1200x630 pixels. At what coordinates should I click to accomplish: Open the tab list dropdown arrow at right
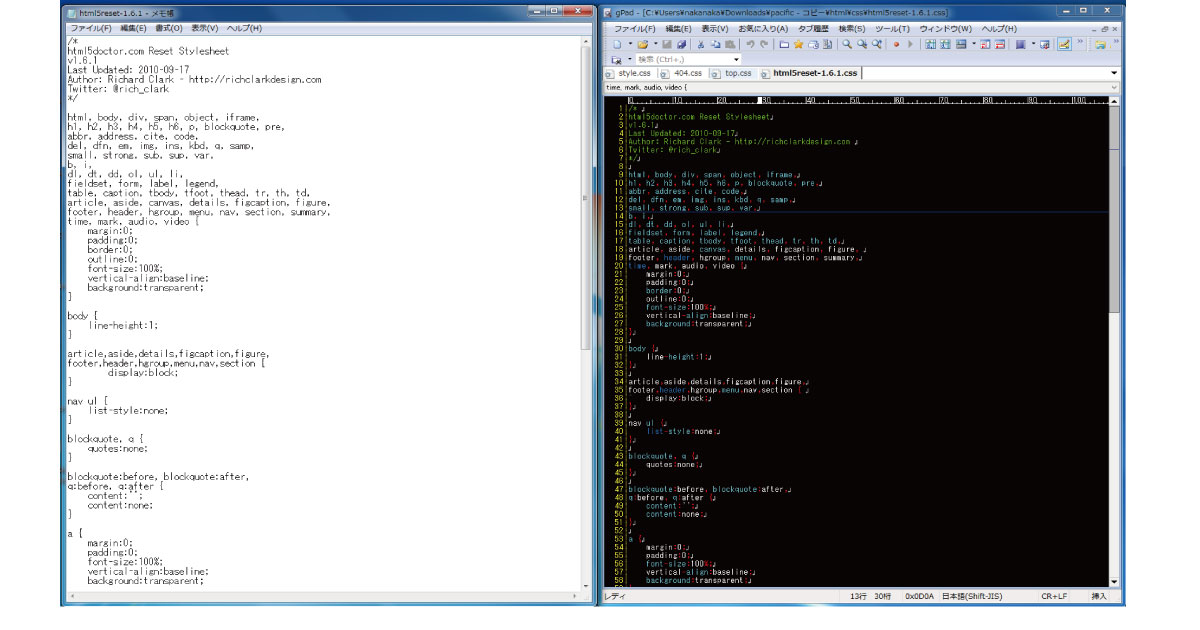tap(1113, 73)
